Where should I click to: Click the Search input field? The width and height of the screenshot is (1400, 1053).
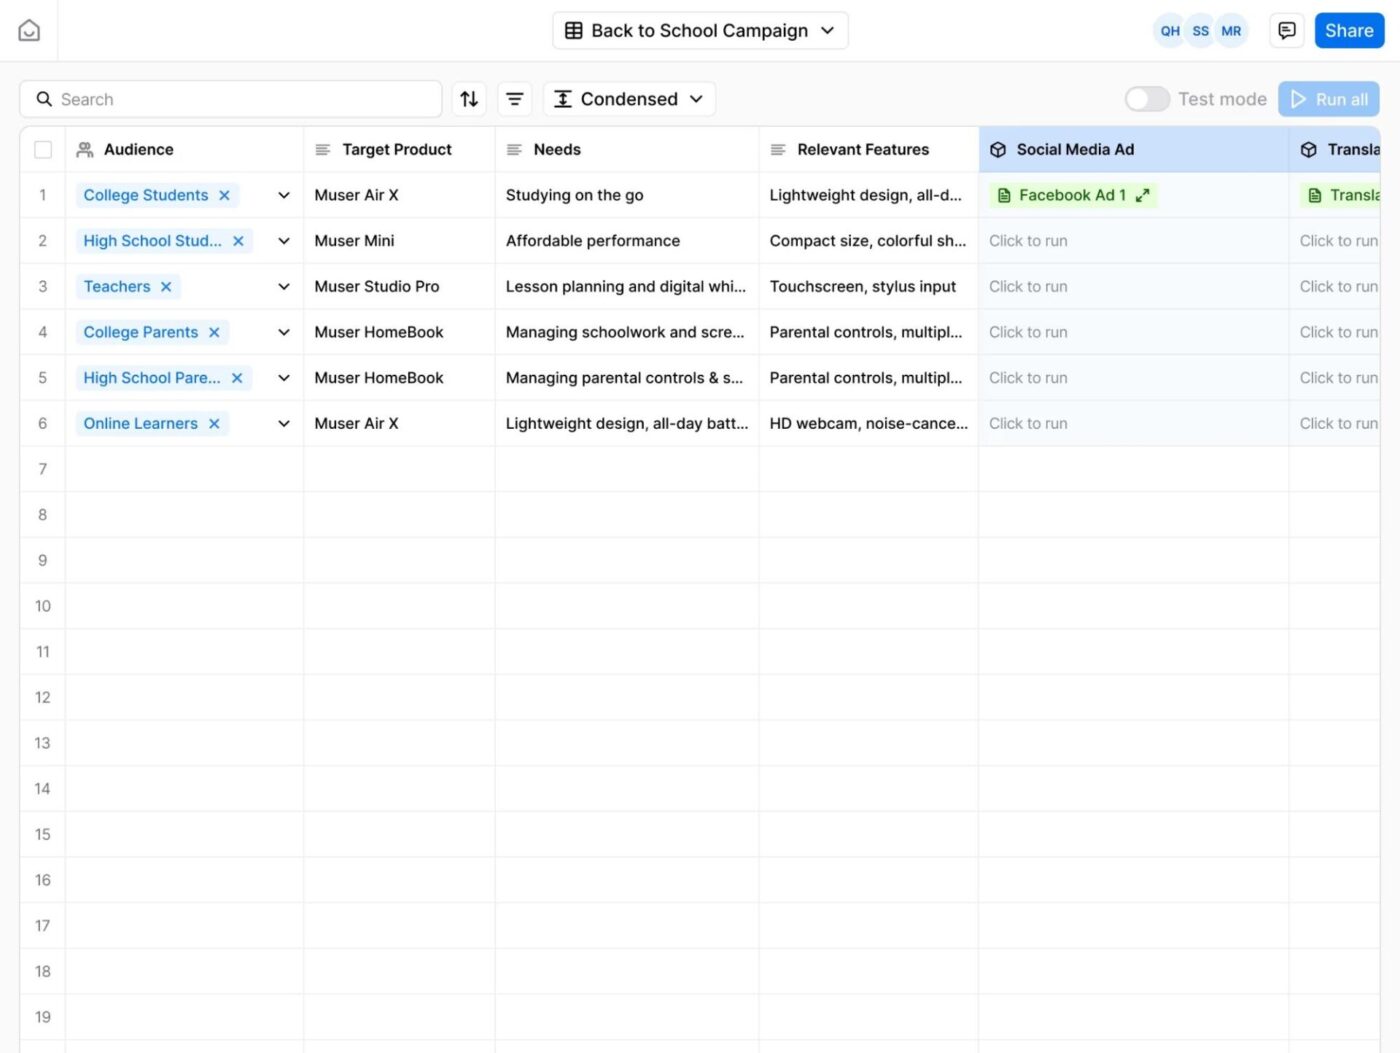(230, 98)
